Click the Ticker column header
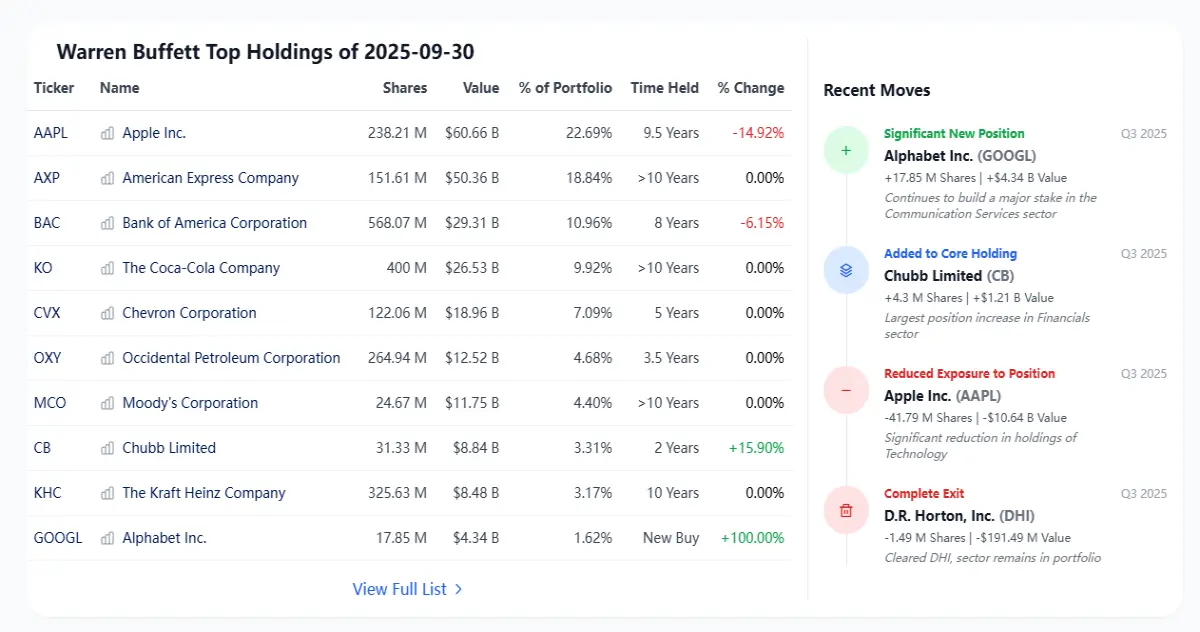The image size is (1200, 632). (54, 88)
